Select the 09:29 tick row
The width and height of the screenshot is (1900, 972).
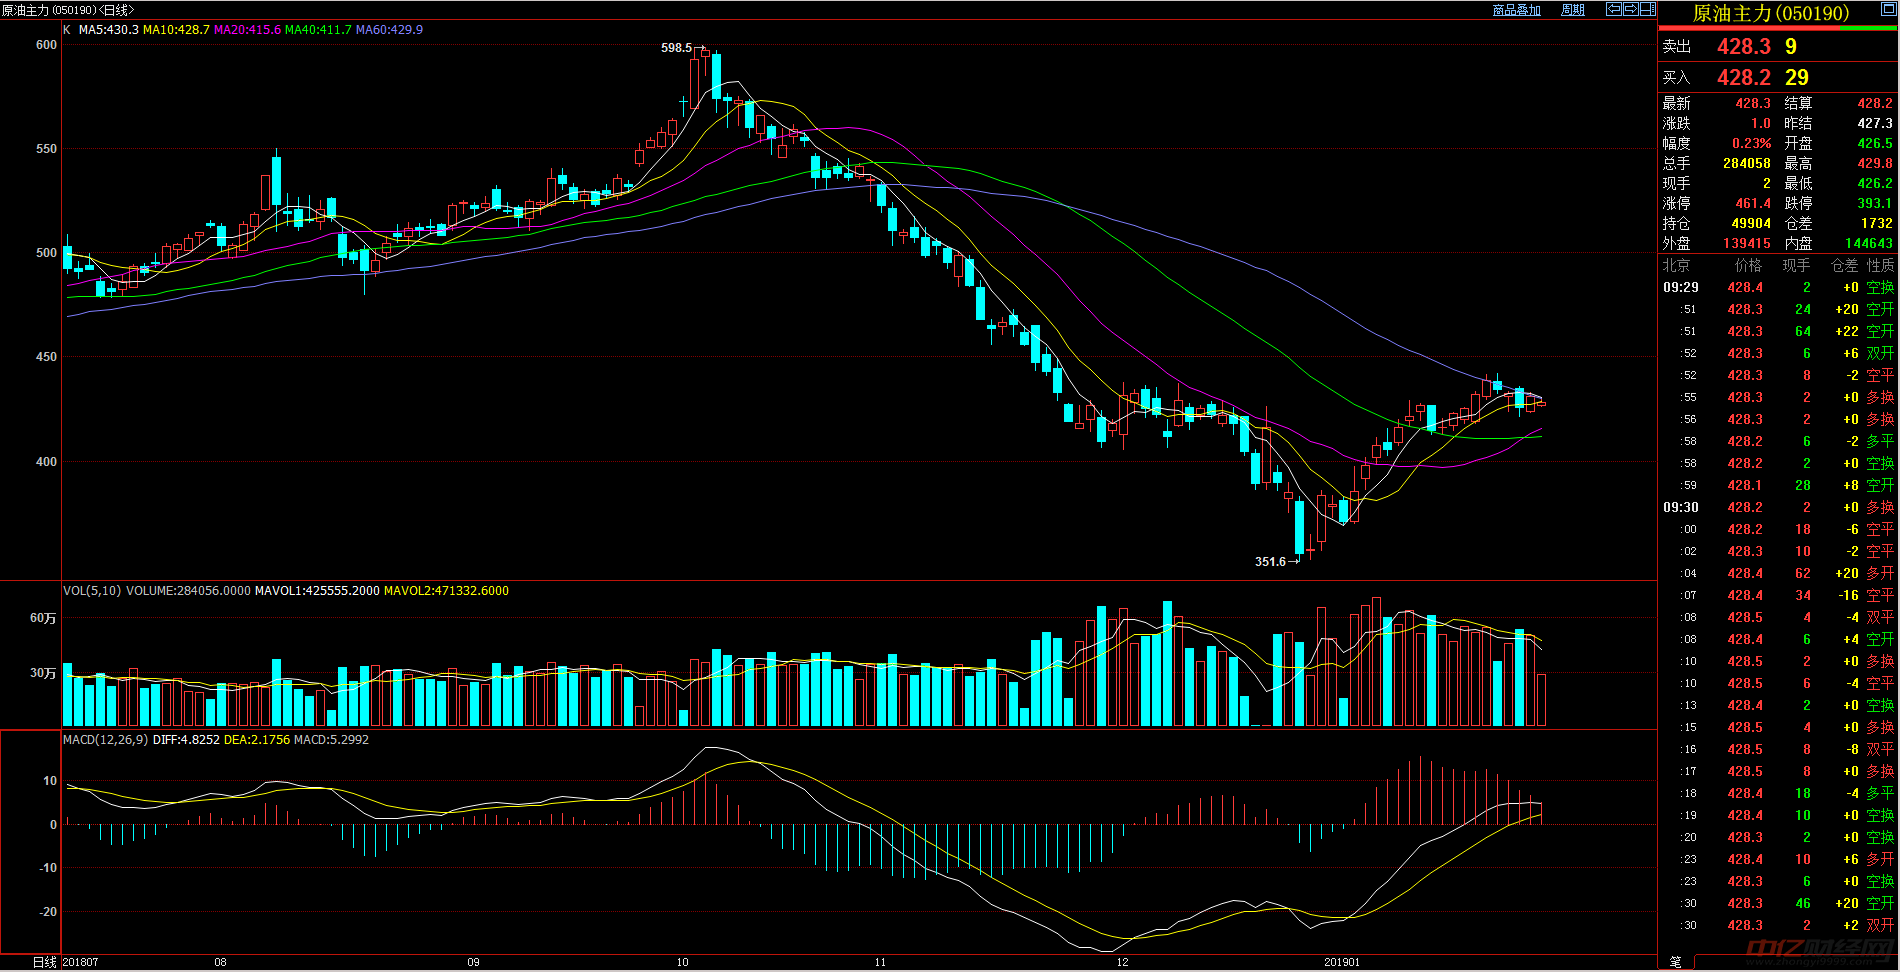pyautogui.click(x=1778, y=287)
